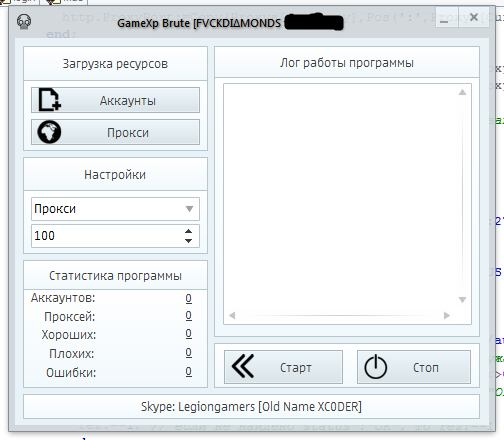Click the Skype: Legiongamers contact bar
The image size is (504, 440).
tap(251, 407)
